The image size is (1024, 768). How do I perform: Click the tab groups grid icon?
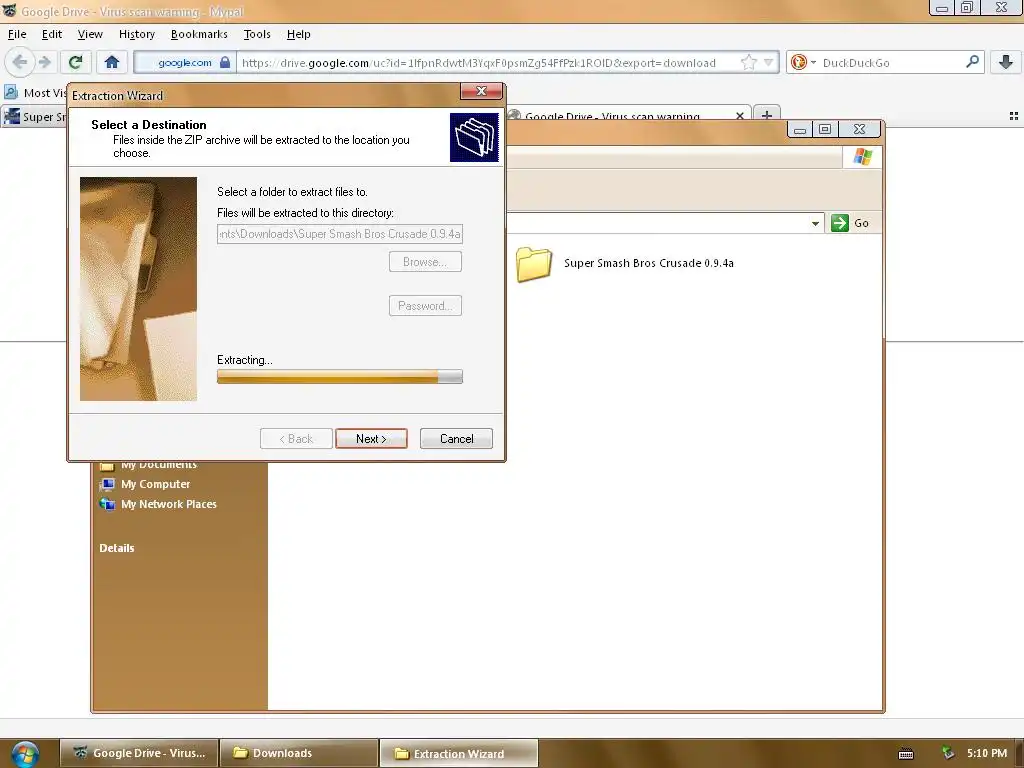[x=1014, y=116]
